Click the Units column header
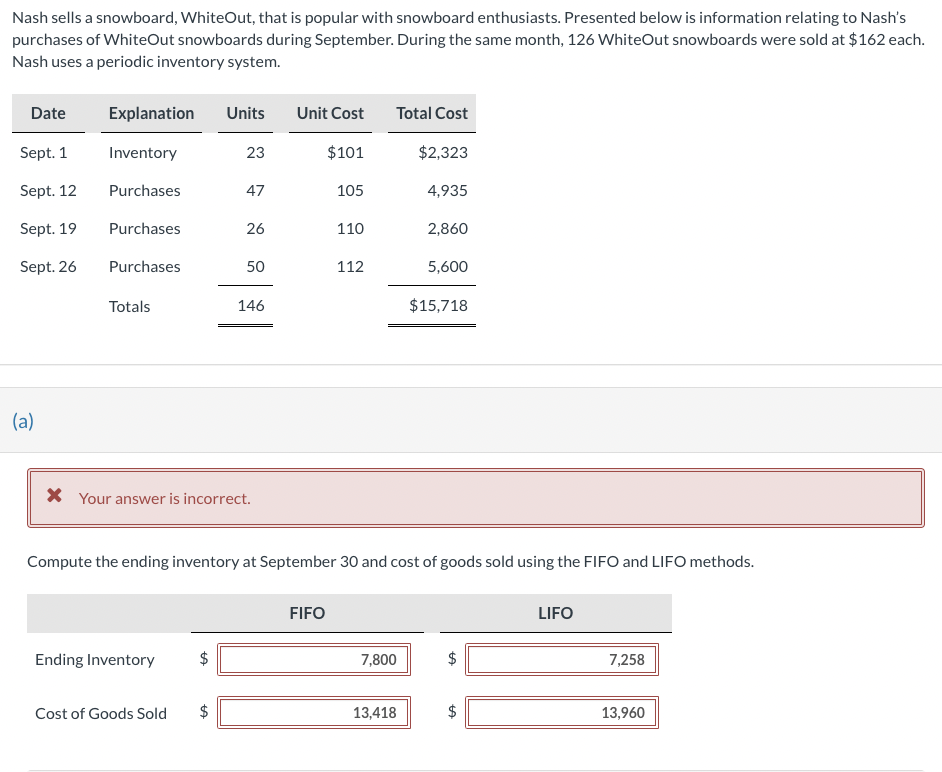The height and width of the screenshot is (772, 942). click(x=245, y=113)
